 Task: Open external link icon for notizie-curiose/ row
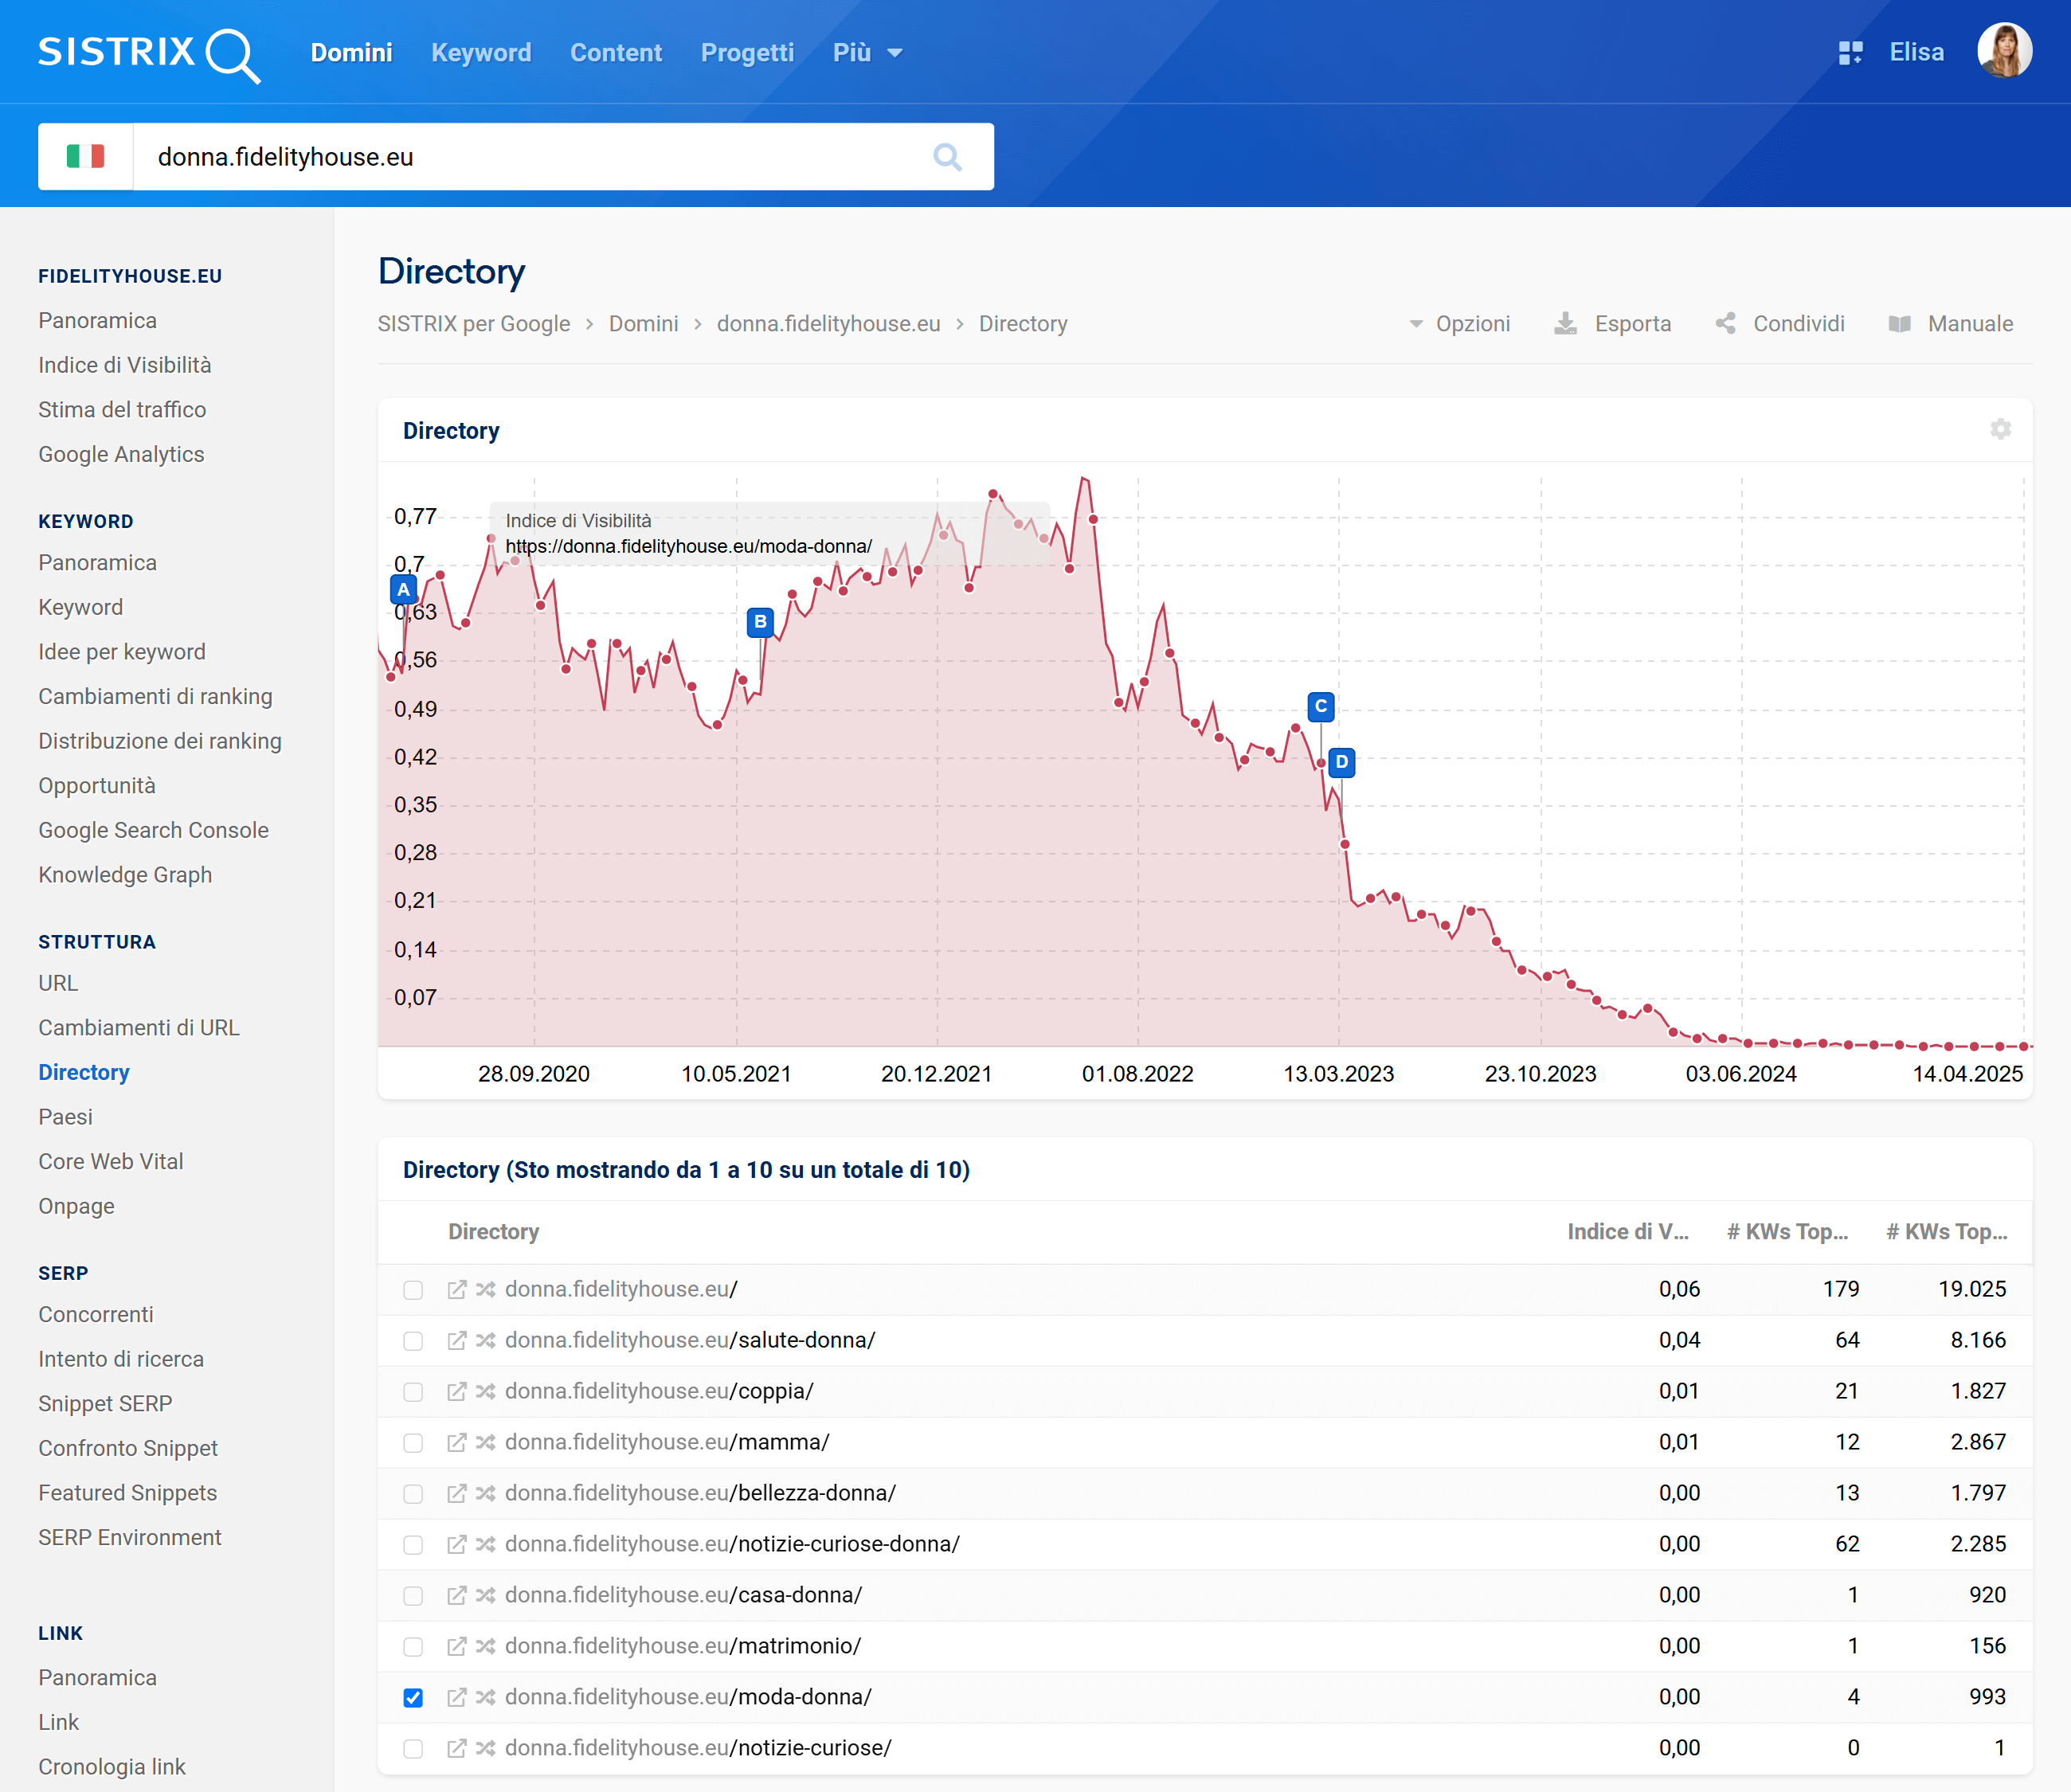(x=456, y=1748)
